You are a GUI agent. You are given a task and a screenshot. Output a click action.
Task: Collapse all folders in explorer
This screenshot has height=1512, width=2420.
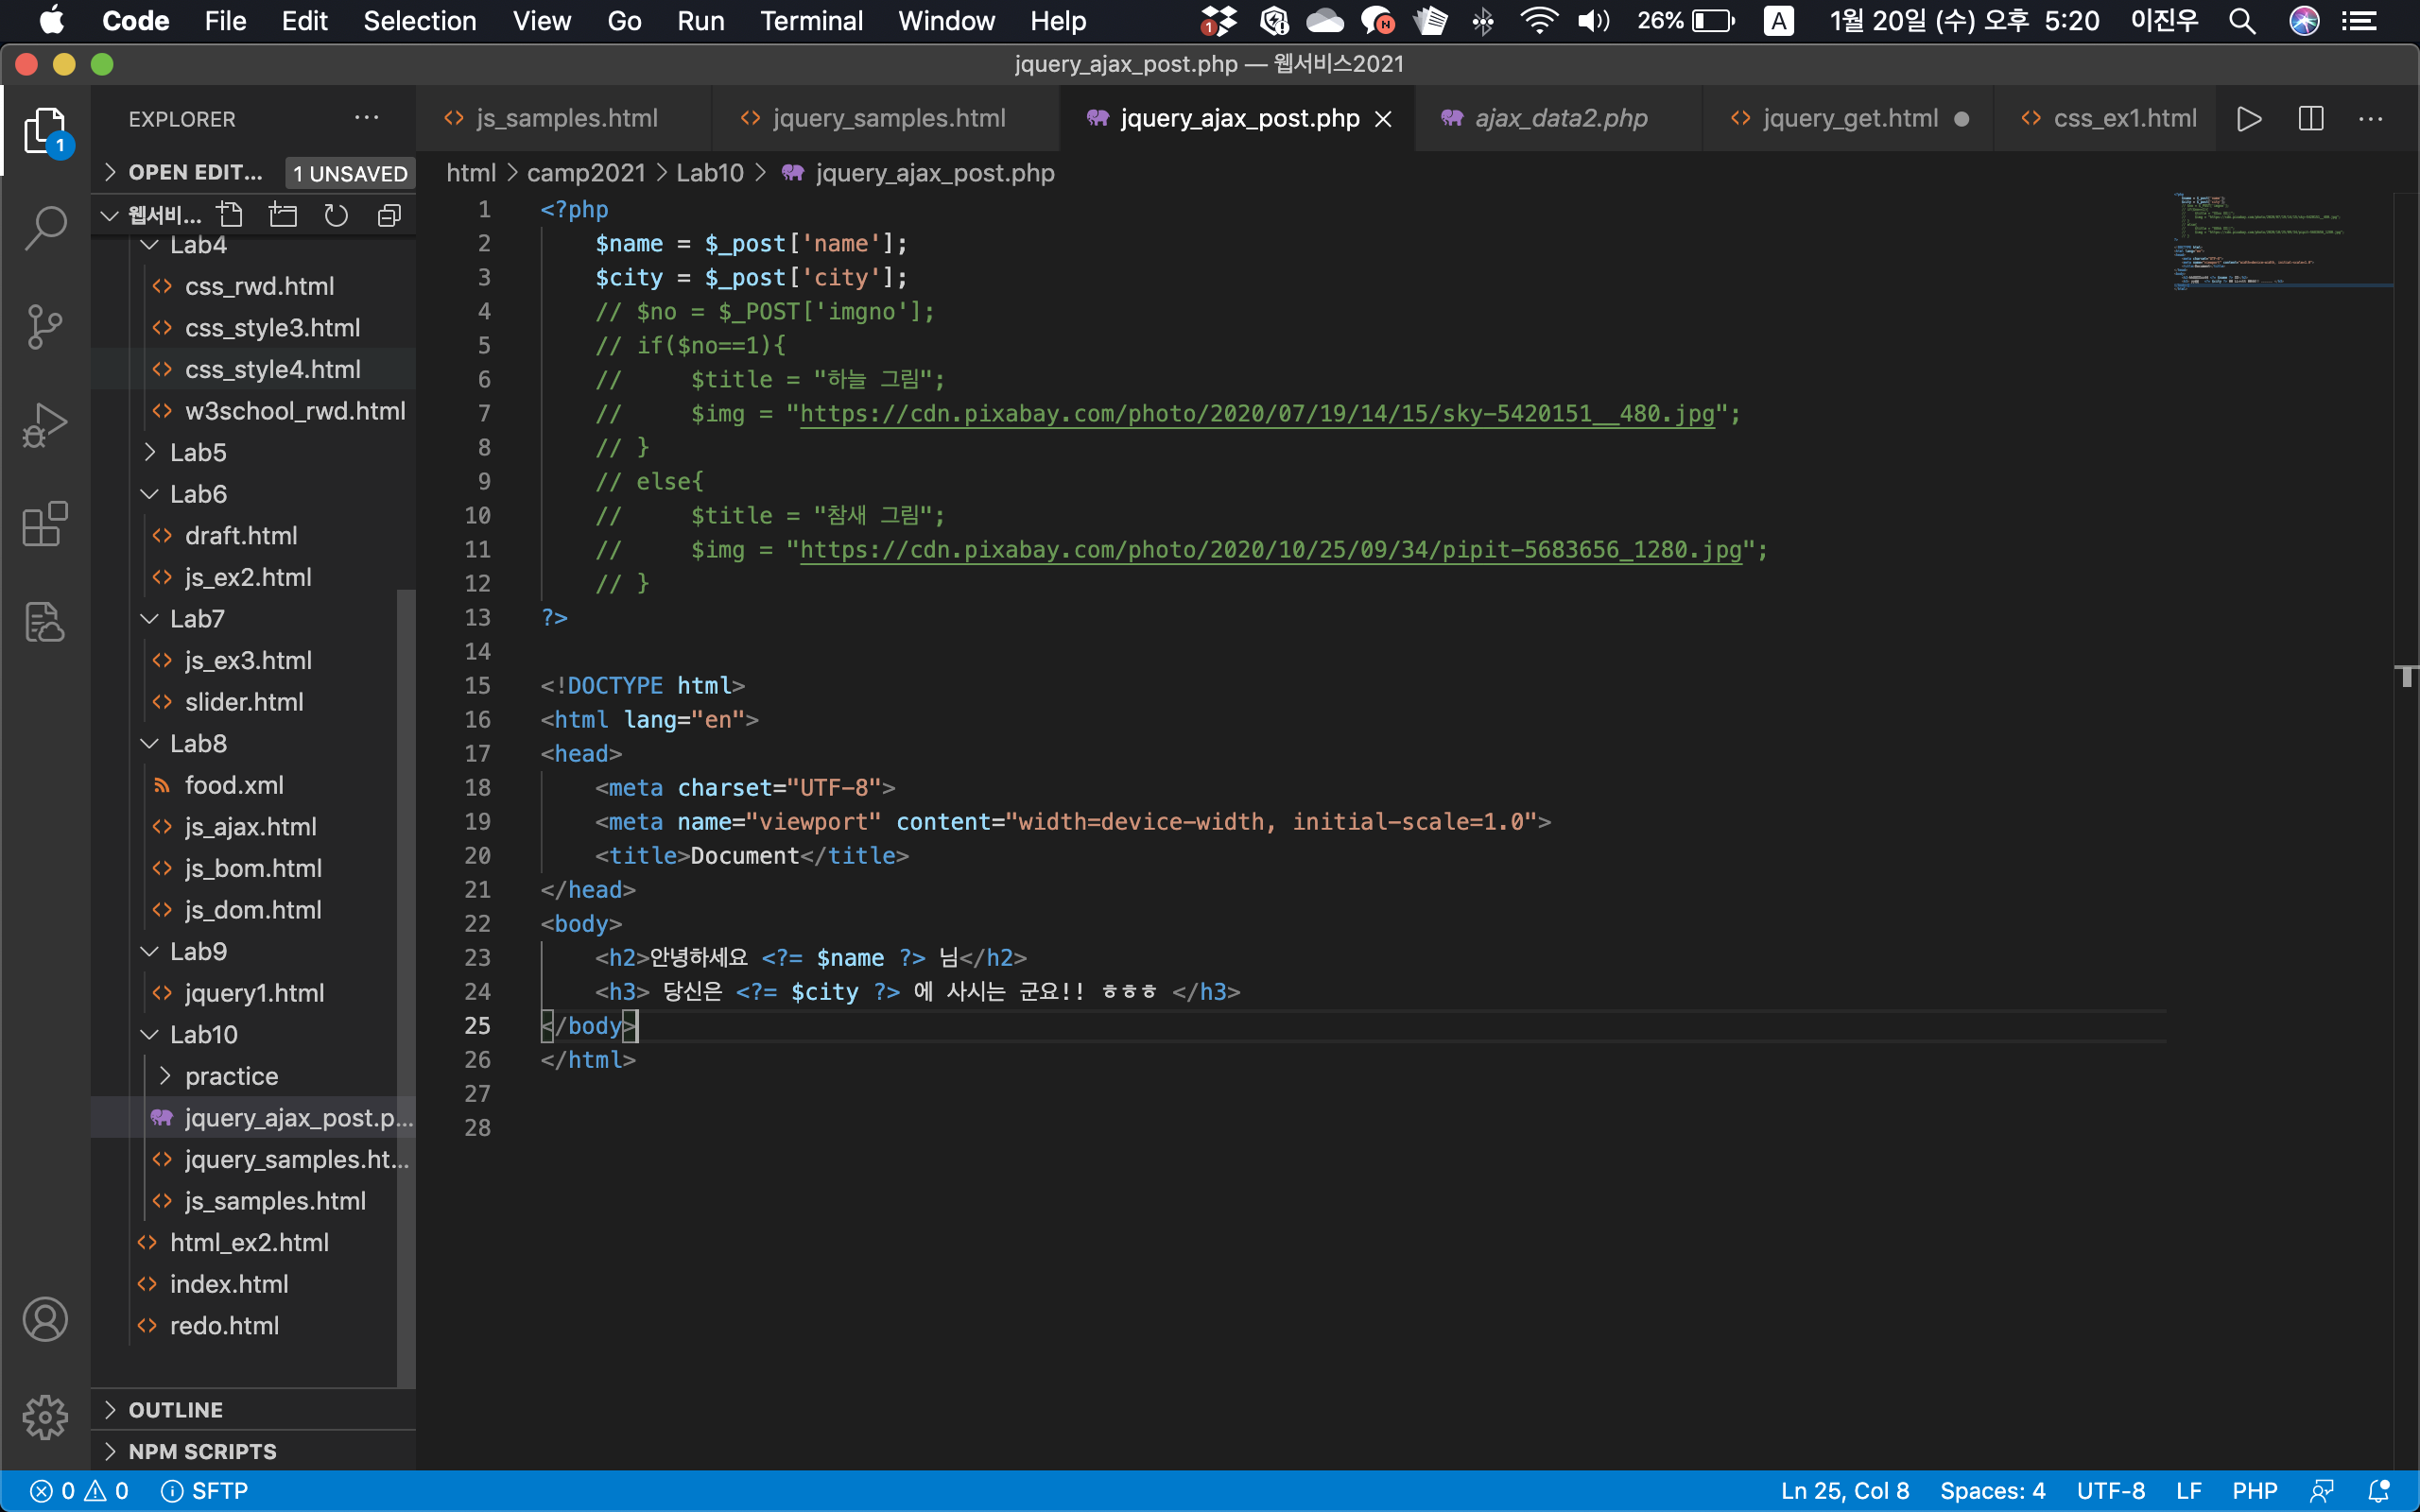tap(389, 215)
